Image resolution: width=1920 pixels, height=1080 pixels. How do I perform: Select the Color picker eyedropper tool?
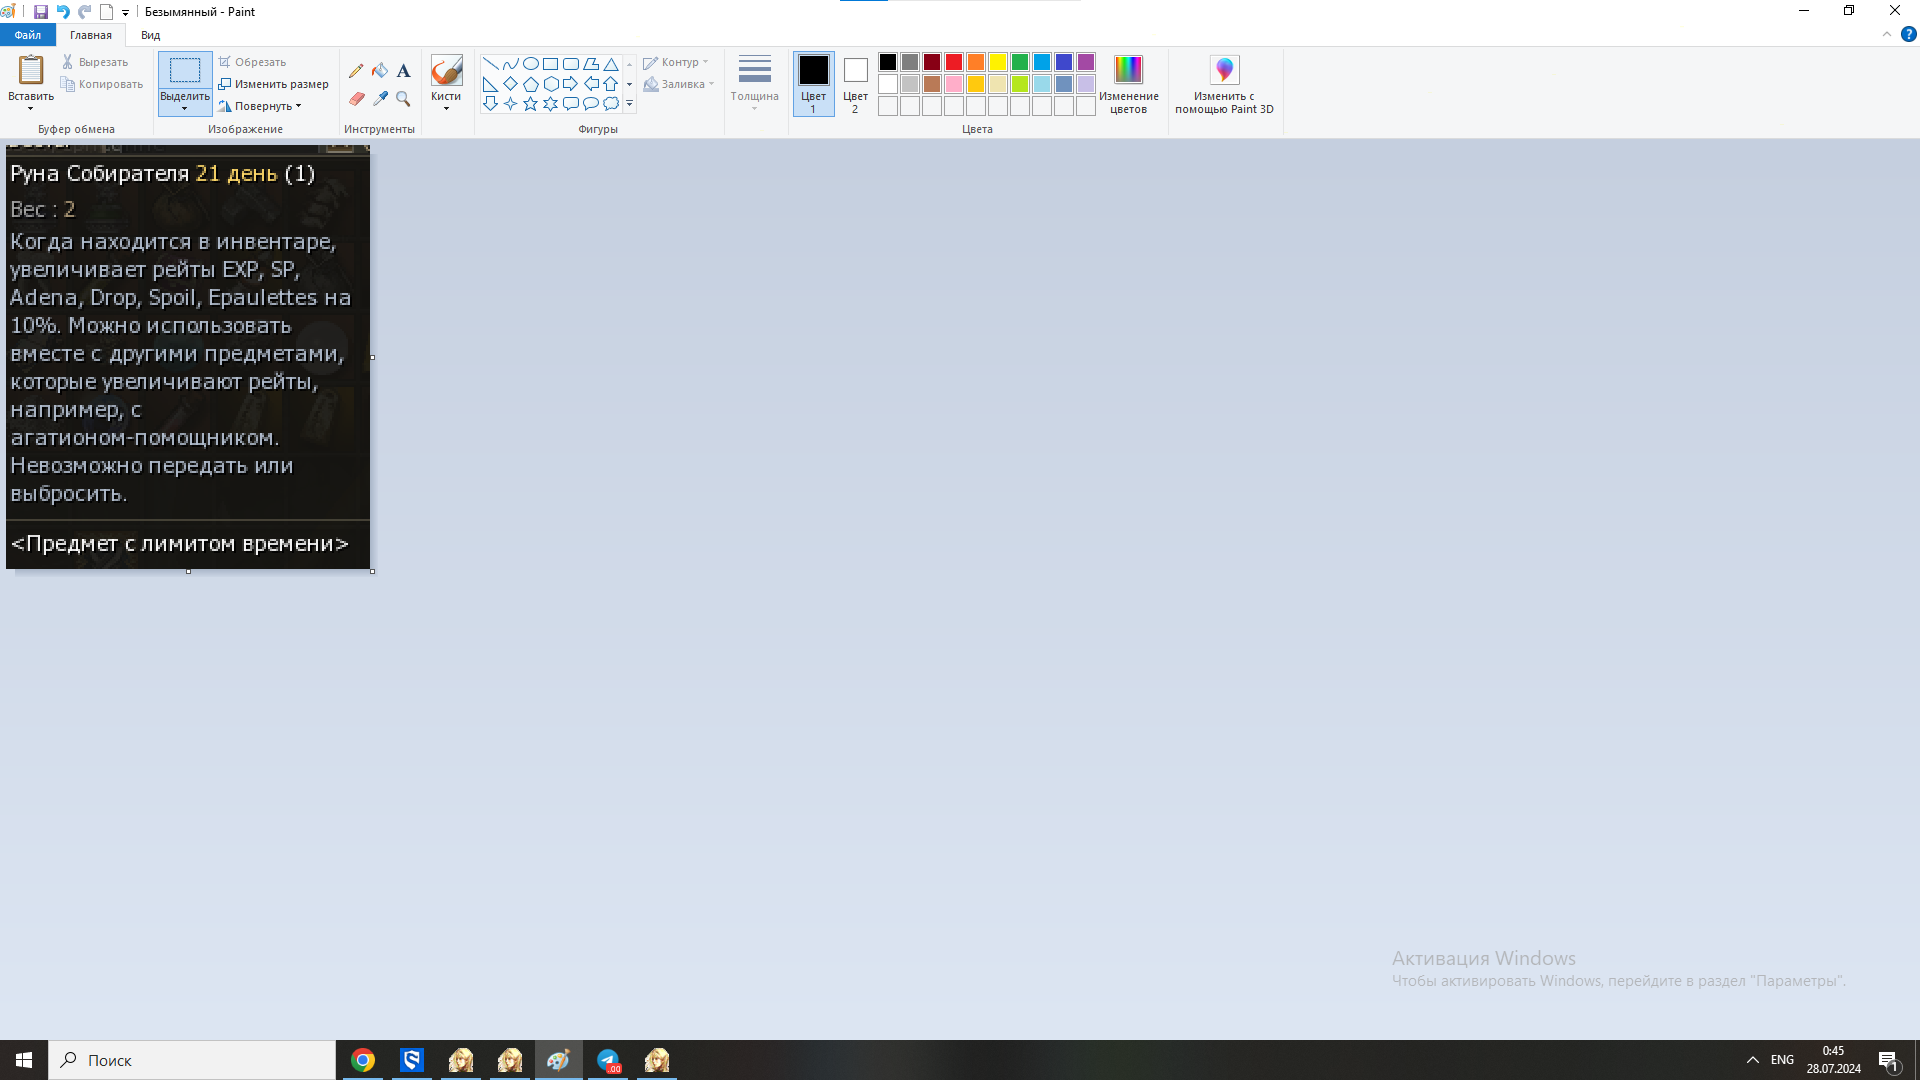click(380, 99)
